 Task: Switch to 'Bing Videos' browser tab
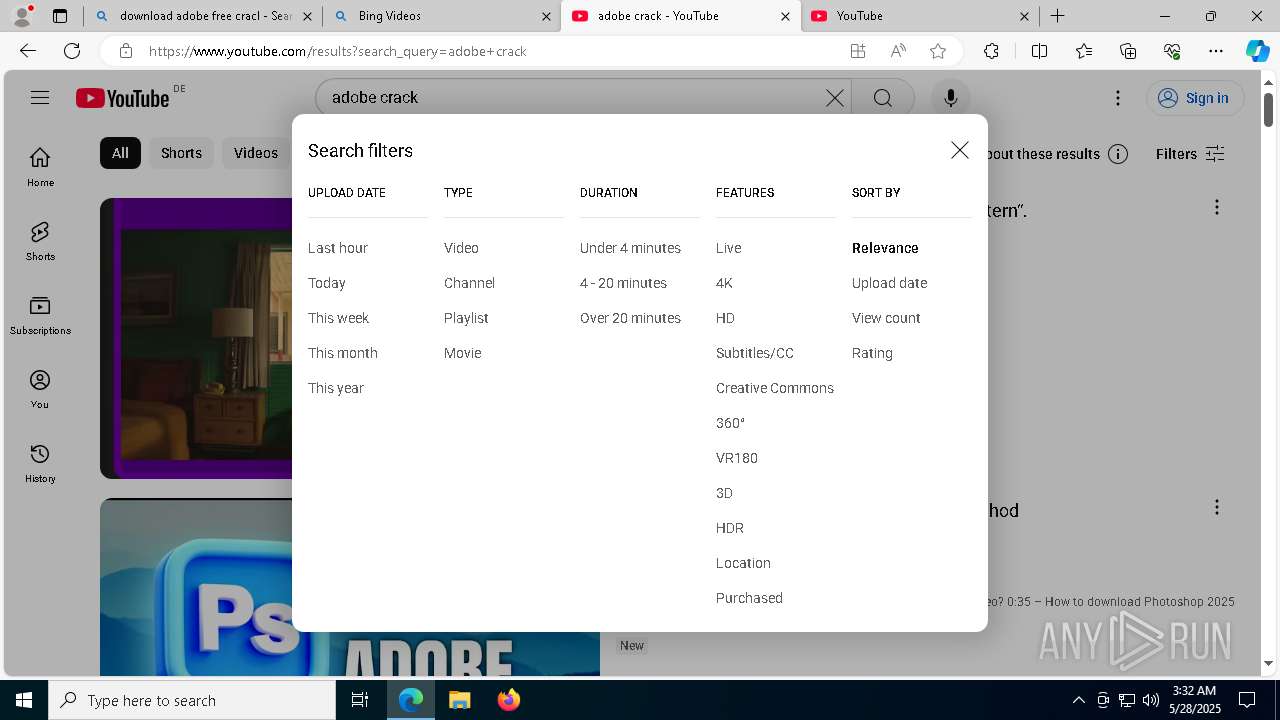click(442, 16)
